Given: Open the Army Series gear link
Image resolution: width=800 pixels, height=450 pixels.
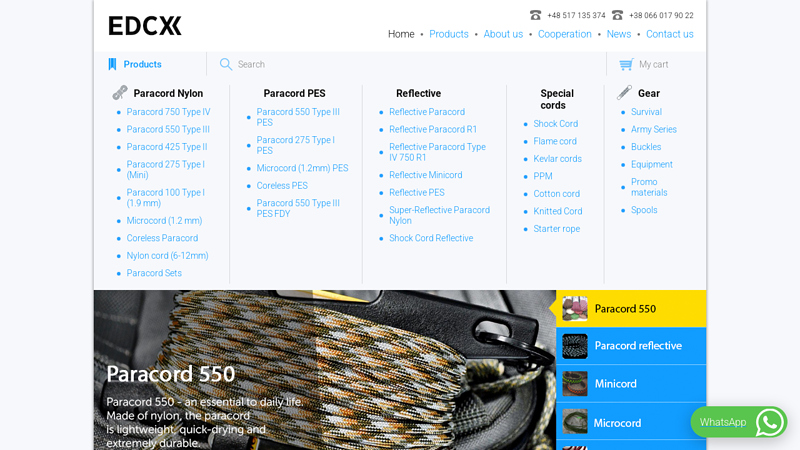Looking at the screenshot, I should (653, 129).
